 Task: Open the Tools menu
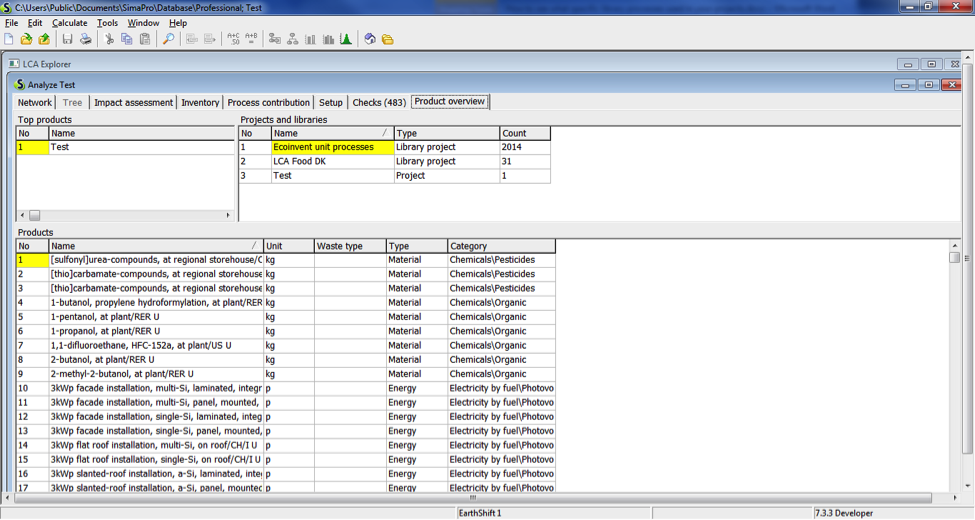point(107,23)
